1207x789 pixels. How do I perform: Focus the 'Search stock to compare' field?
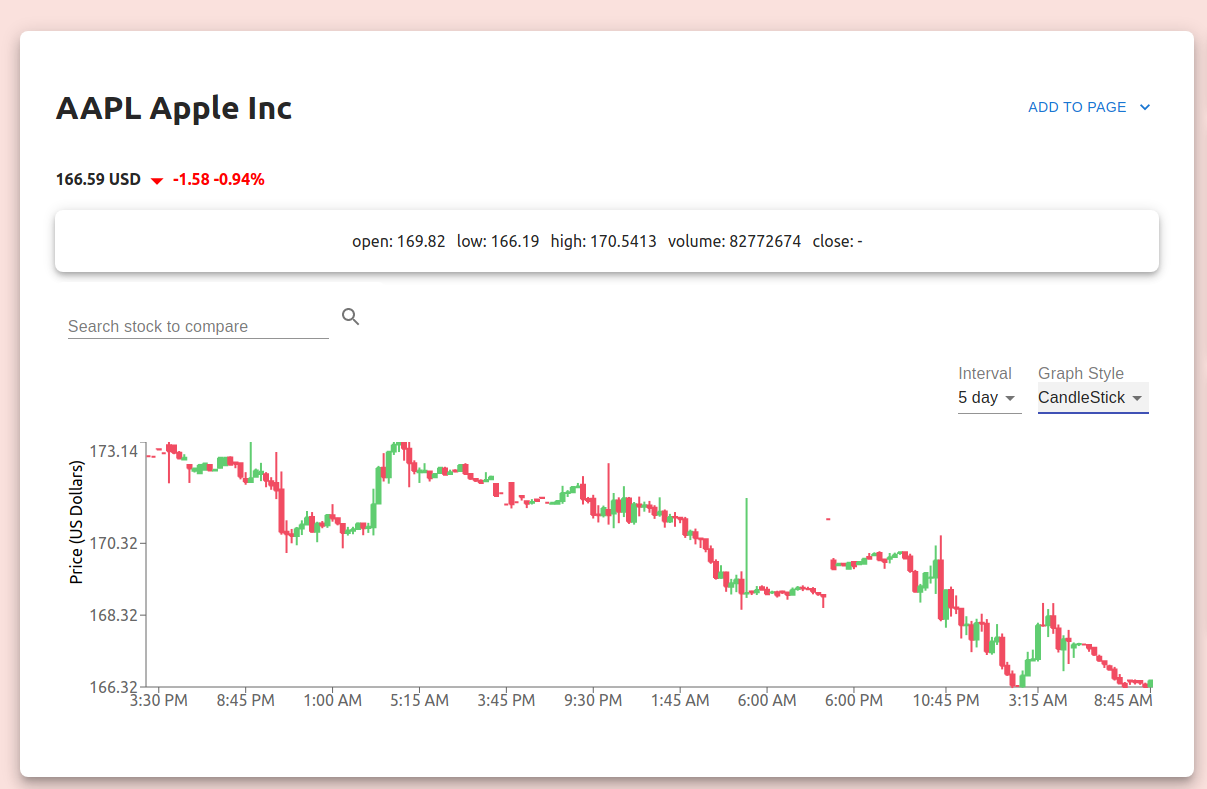[x=197, y=326]
